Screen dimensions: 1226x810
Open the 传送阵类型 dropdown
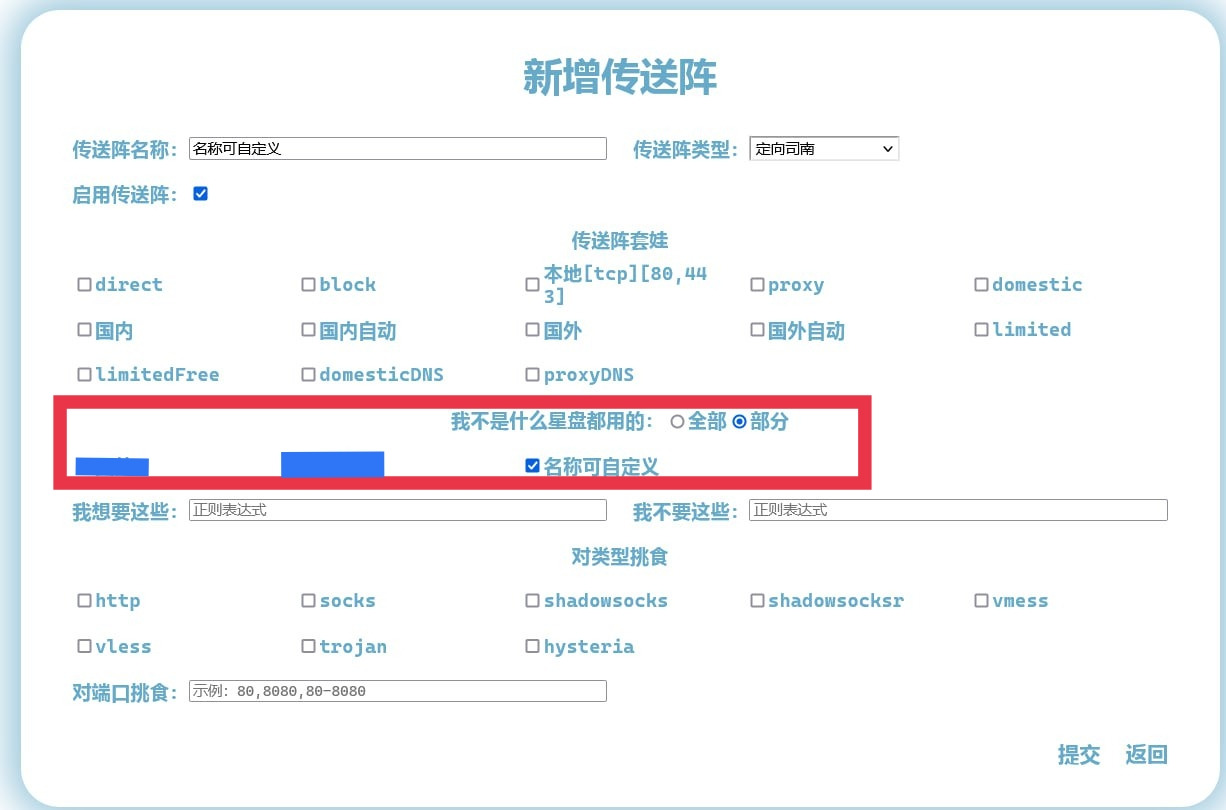click(824, 149)
